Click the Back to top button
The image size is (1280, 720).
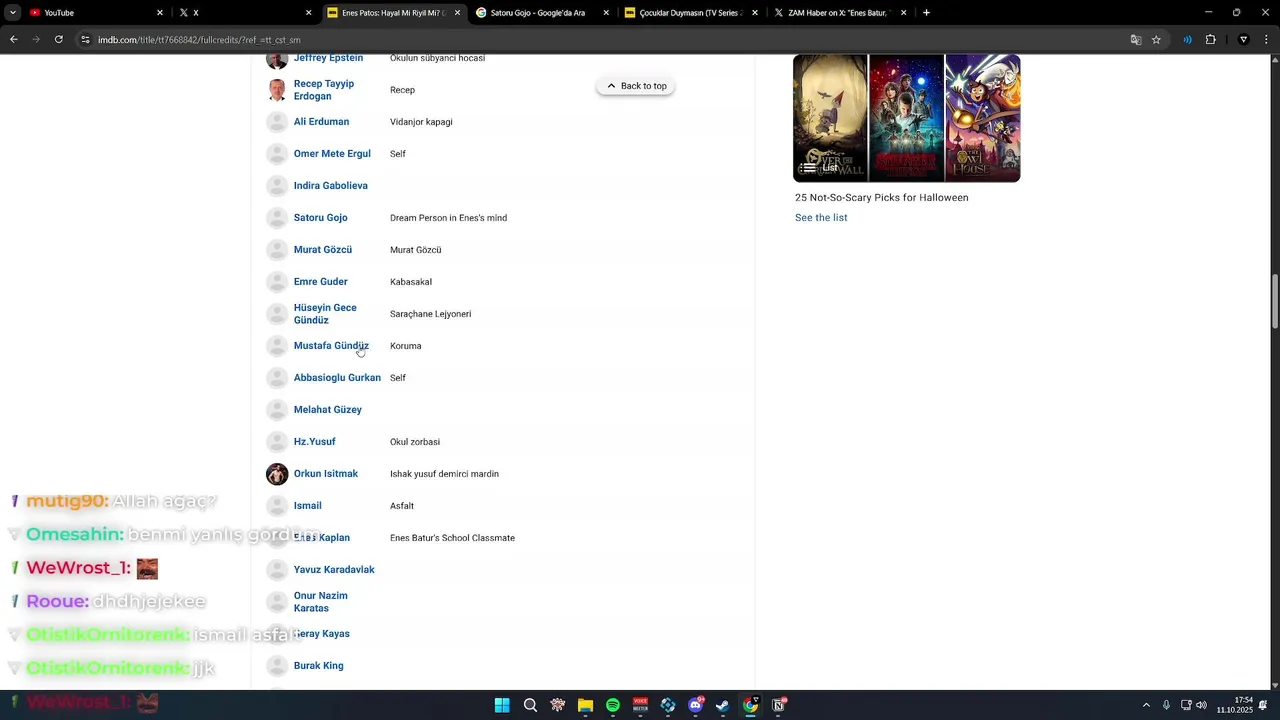click(x=636, y=86)
